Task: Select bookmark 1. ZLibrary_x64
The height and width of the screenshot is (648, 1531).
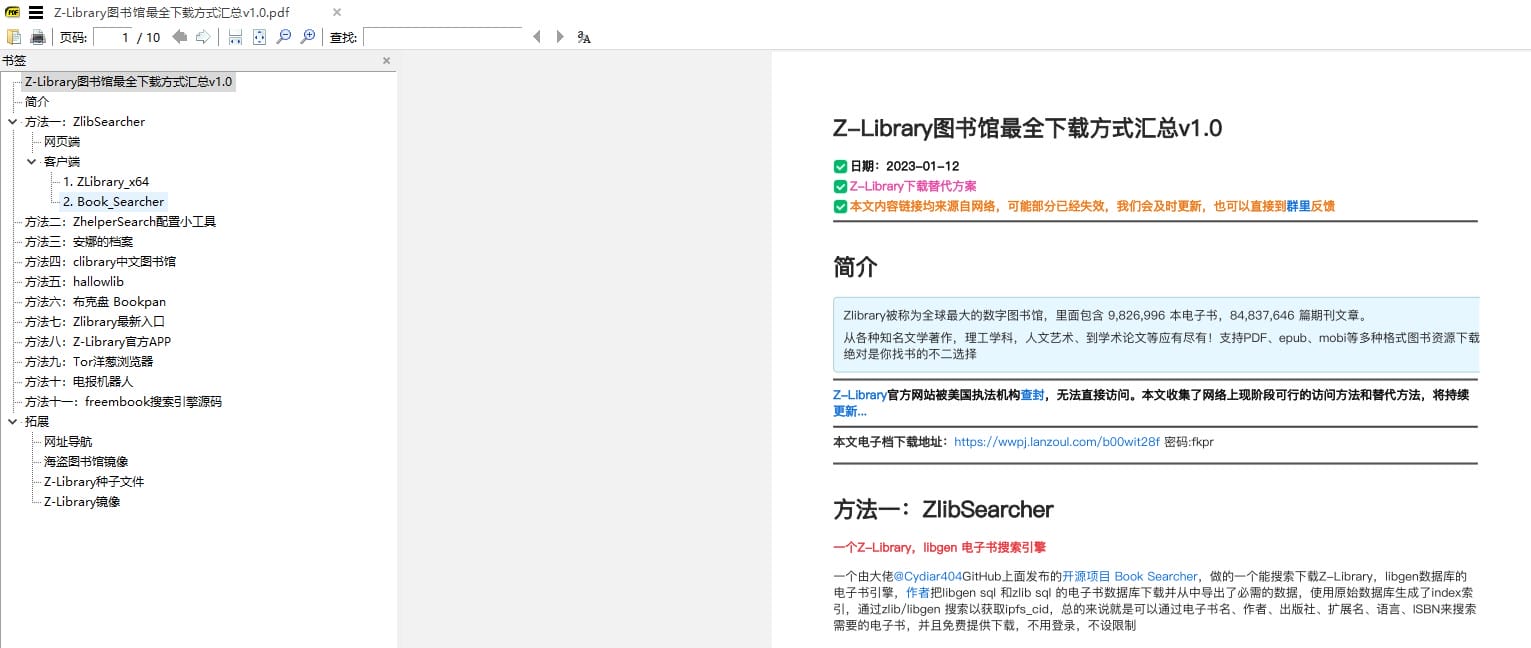Action: [x=106, y=182]
